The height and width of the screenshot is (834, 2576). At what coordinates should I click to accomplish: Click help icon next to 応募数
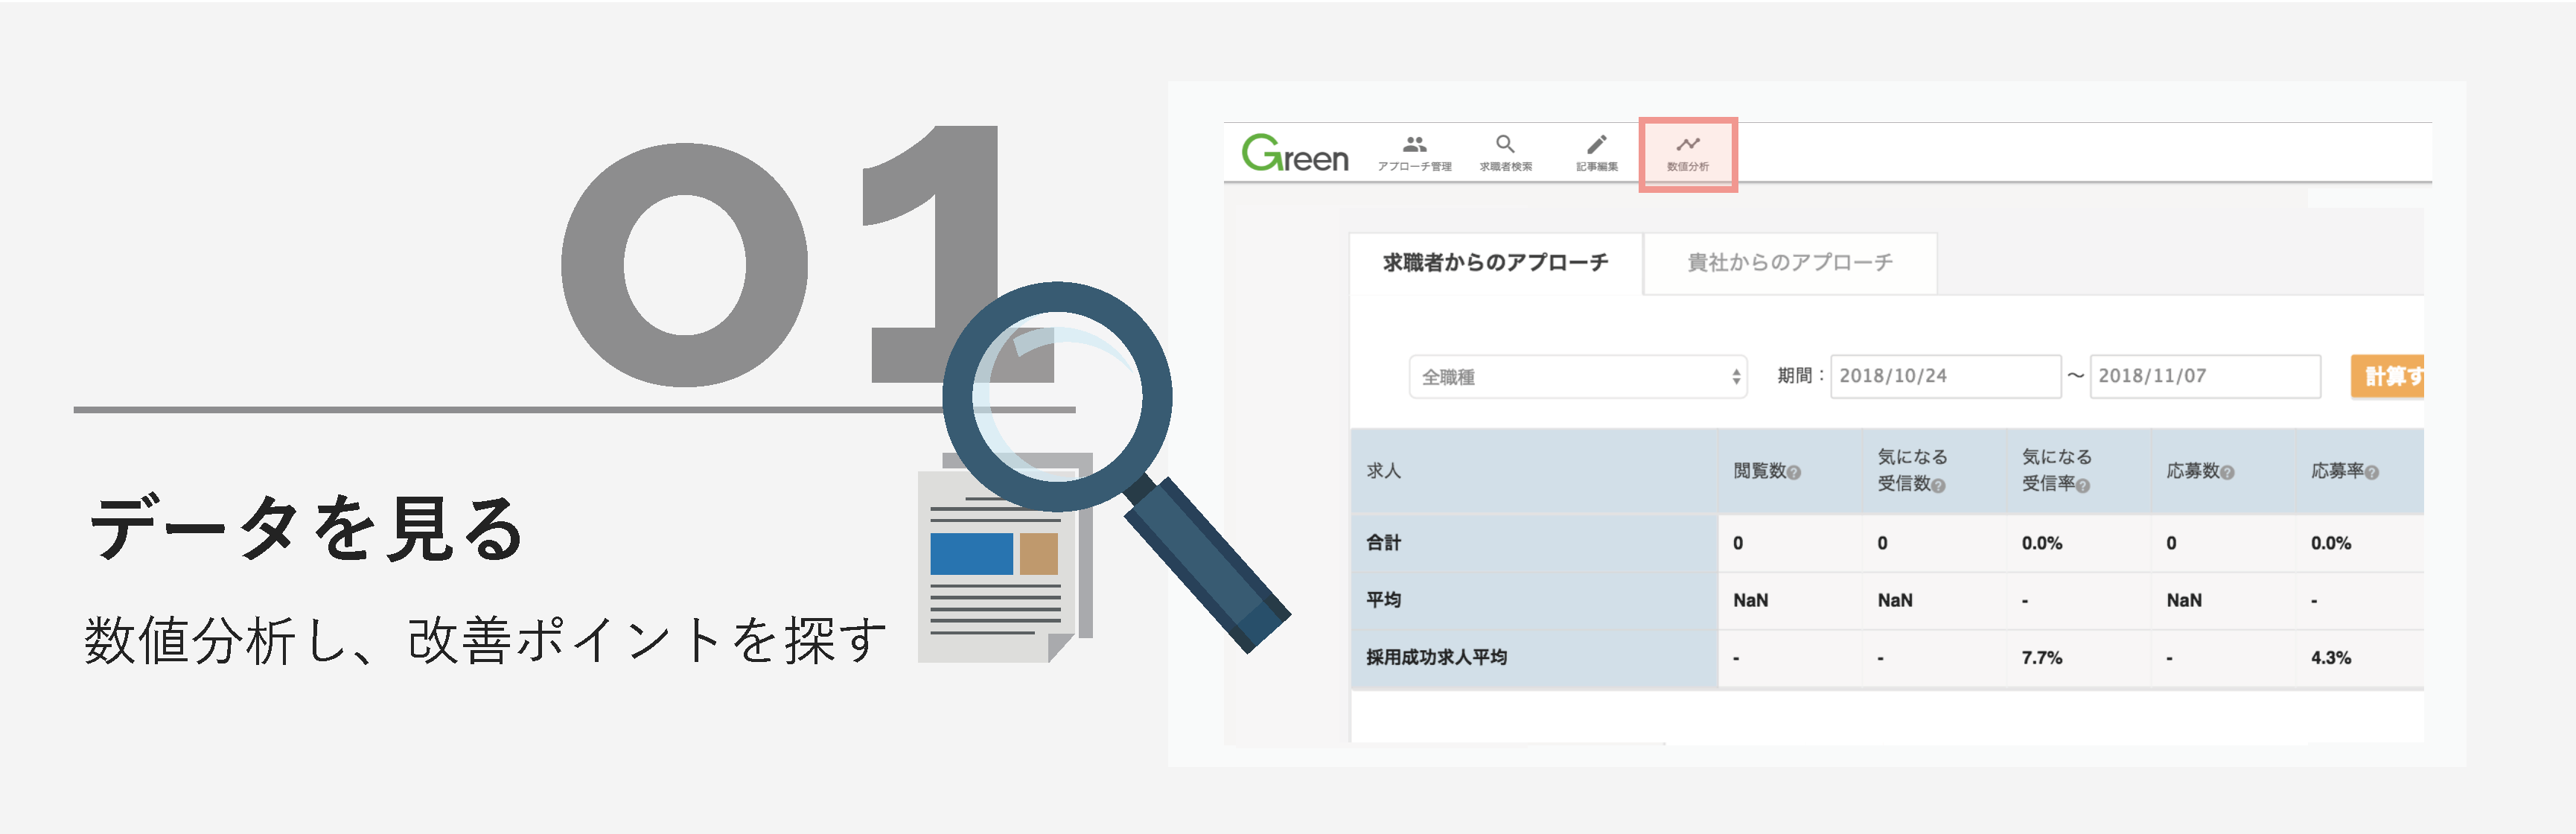(2226, 473)
